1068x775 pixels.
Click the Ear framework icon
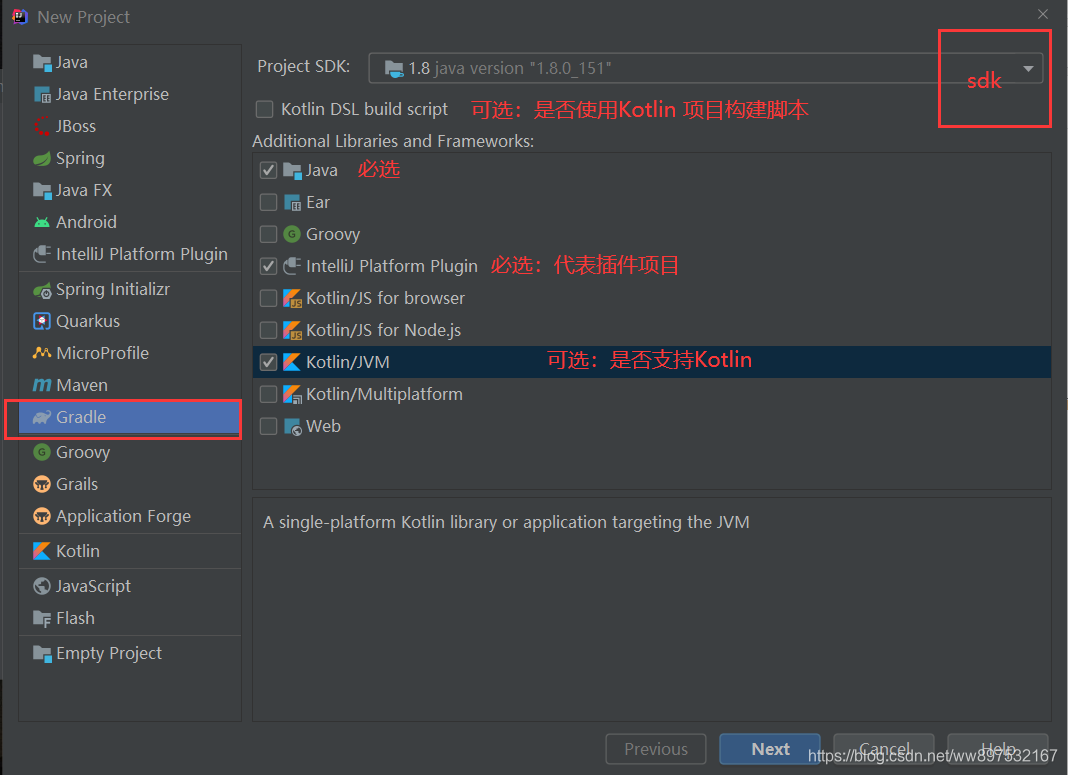pos(292,203)
